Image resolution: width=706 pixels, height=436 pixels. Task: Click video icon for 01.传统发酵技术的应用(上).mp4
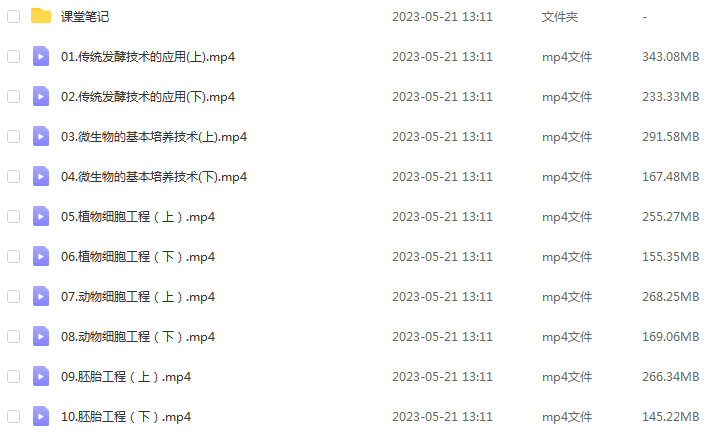(41, 56)
